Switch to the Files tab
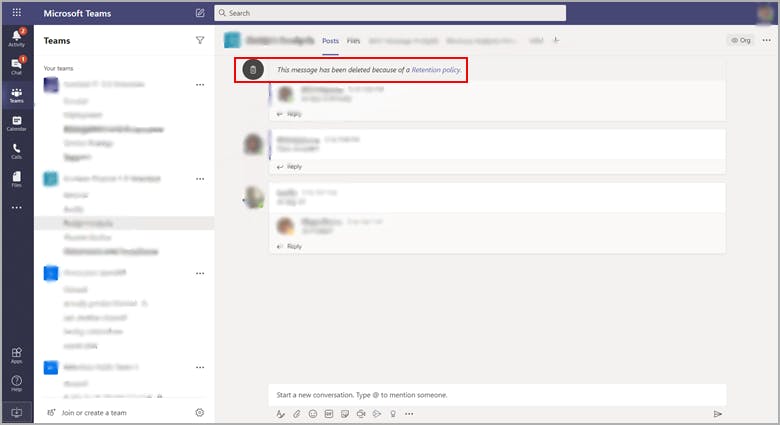This screenshot has height=425, width=780. 353,41
